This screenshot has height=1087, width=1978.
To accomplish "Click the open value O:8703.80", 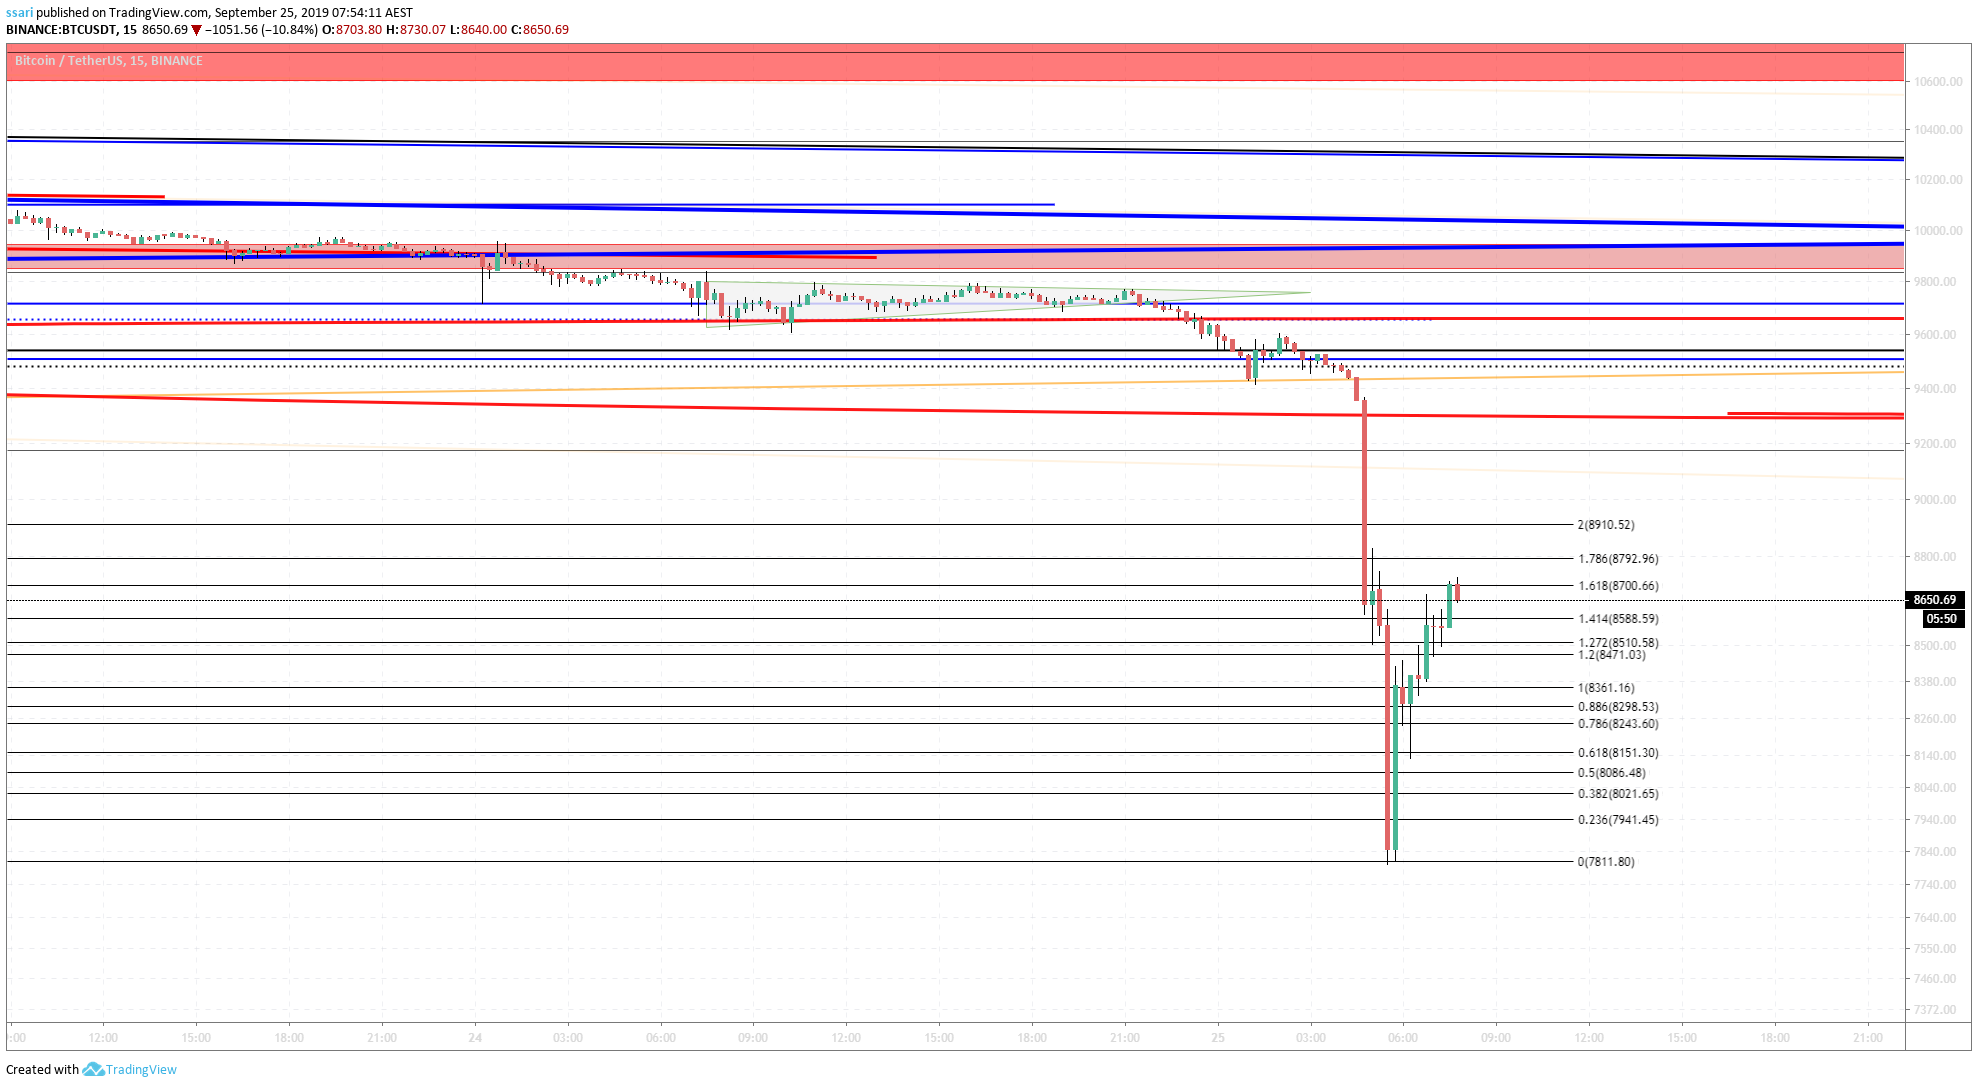I will pos(352,30).
